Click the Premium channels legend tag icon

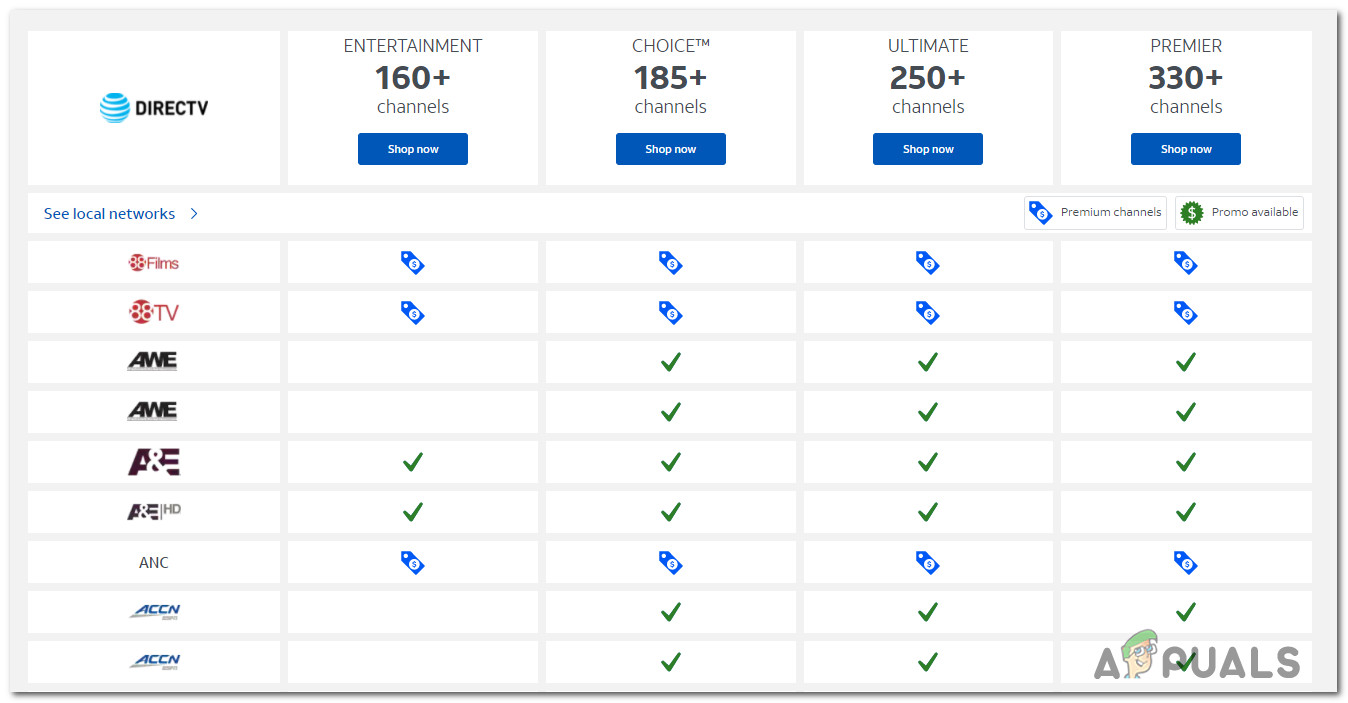[x=1041, y=212]
